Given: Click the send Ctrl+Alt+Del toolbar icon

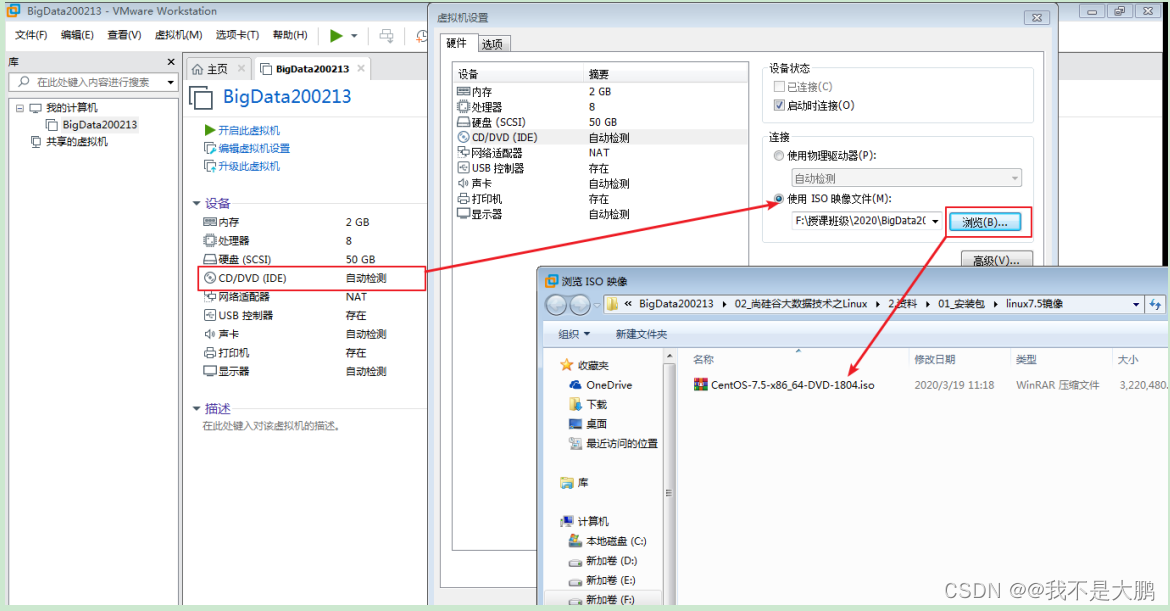Looking at the screenshot, I should coord(387,35).
